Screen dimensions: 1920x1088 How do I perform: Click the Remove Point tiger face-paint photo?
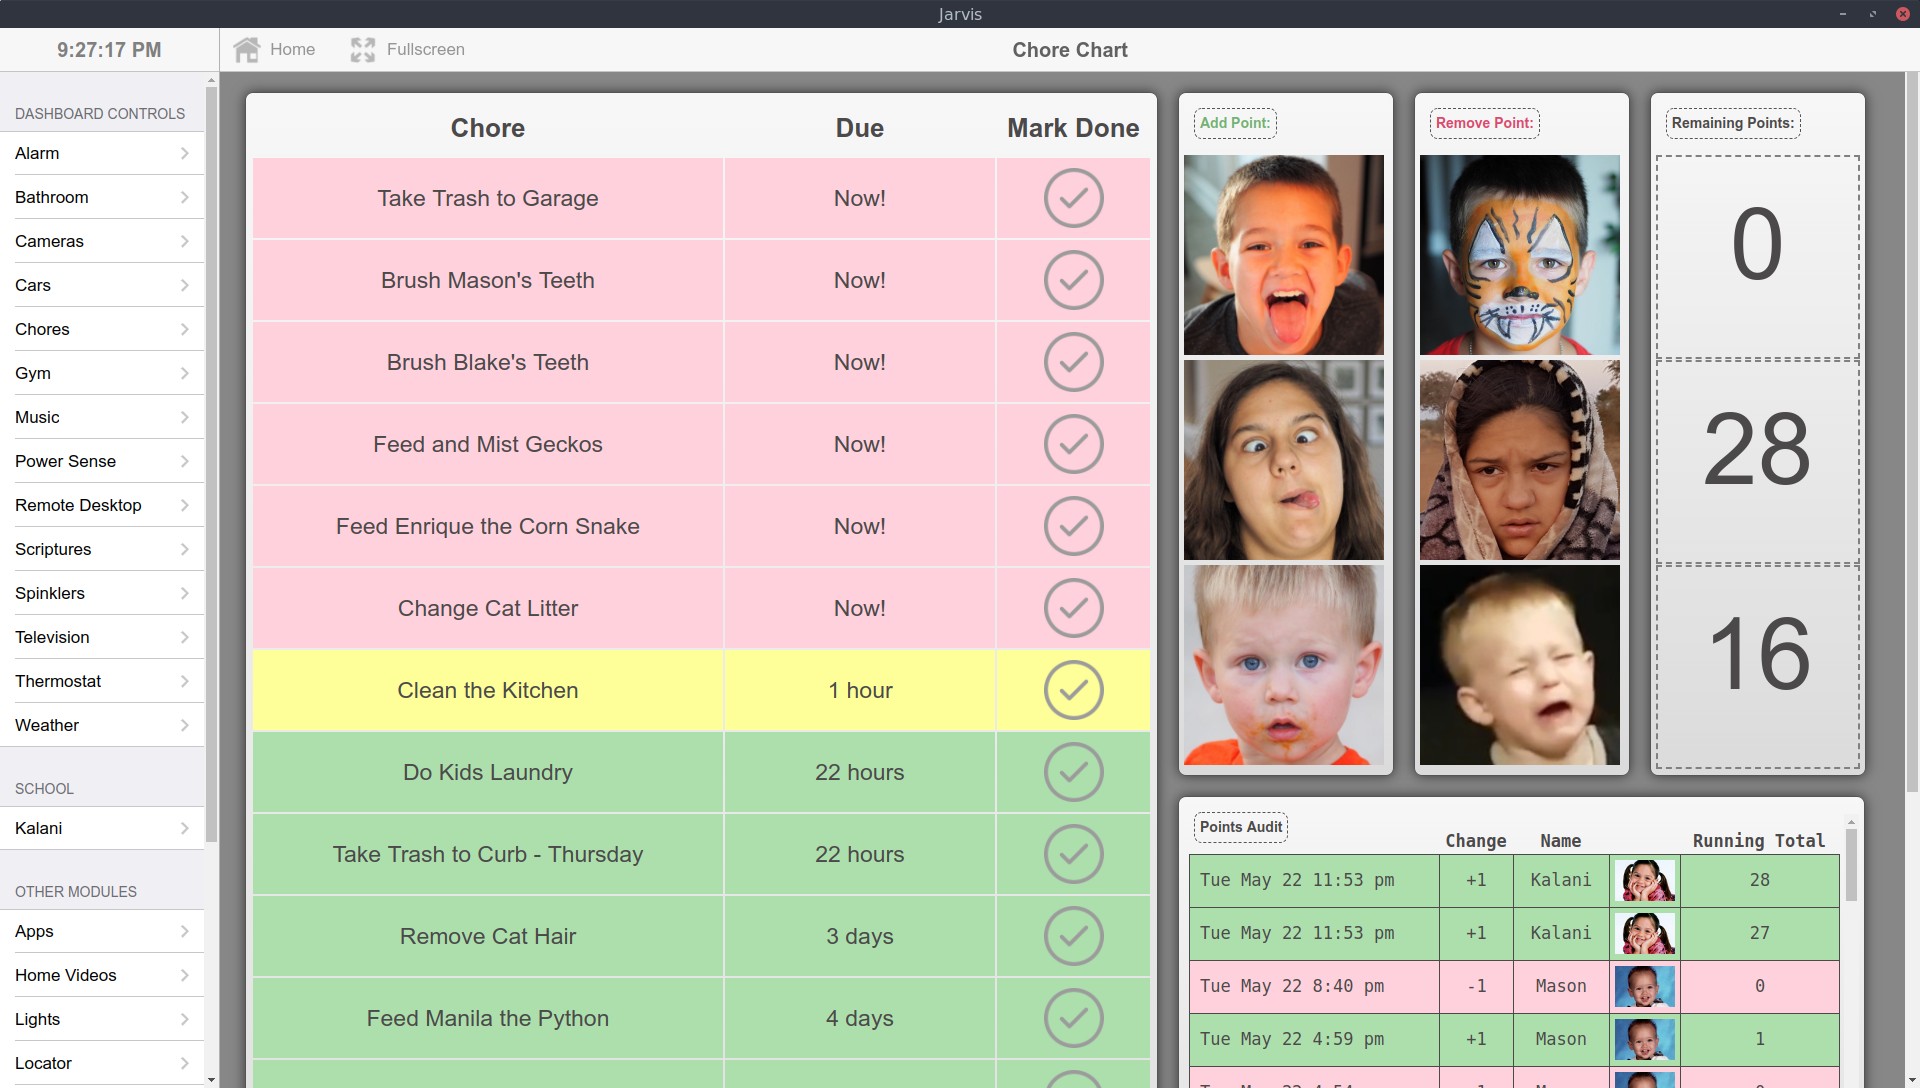click(x=1519, y=255)
